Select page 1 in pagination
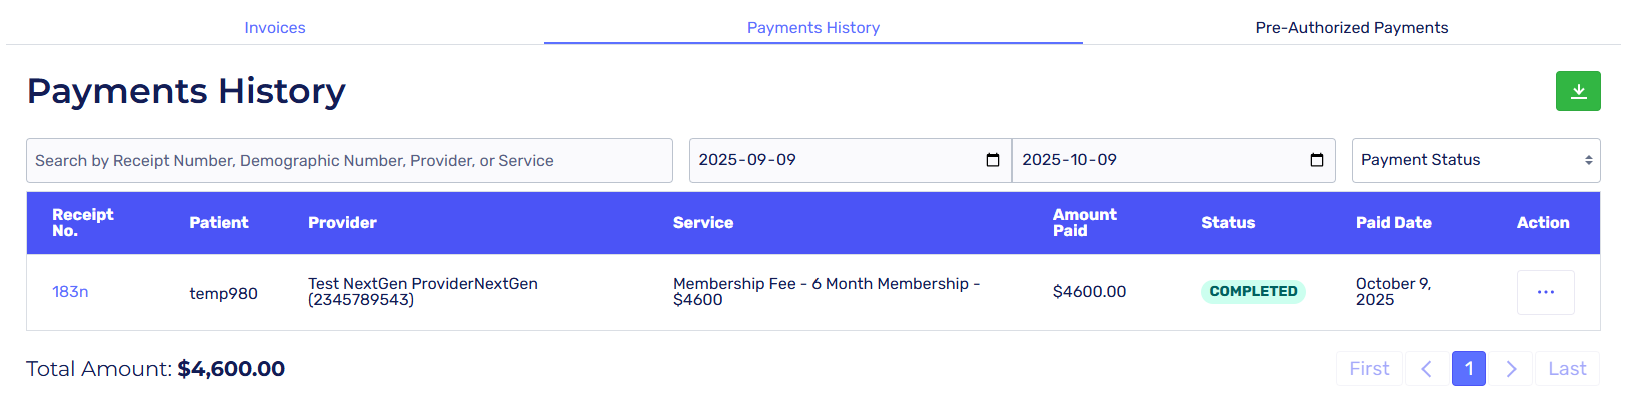The height and width of the screenshot is (406, 1626). click(x=1468, y=369)
